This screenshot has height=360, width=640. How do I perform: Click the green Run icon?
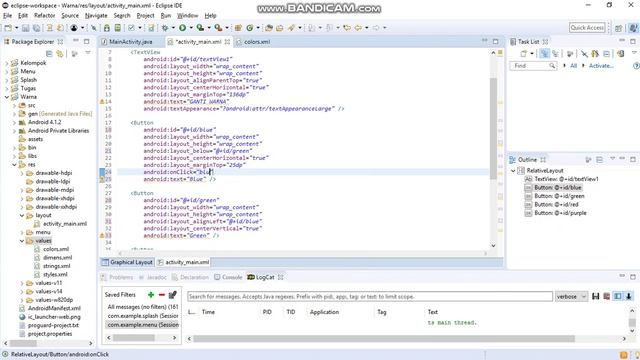(x=182, y=28)
